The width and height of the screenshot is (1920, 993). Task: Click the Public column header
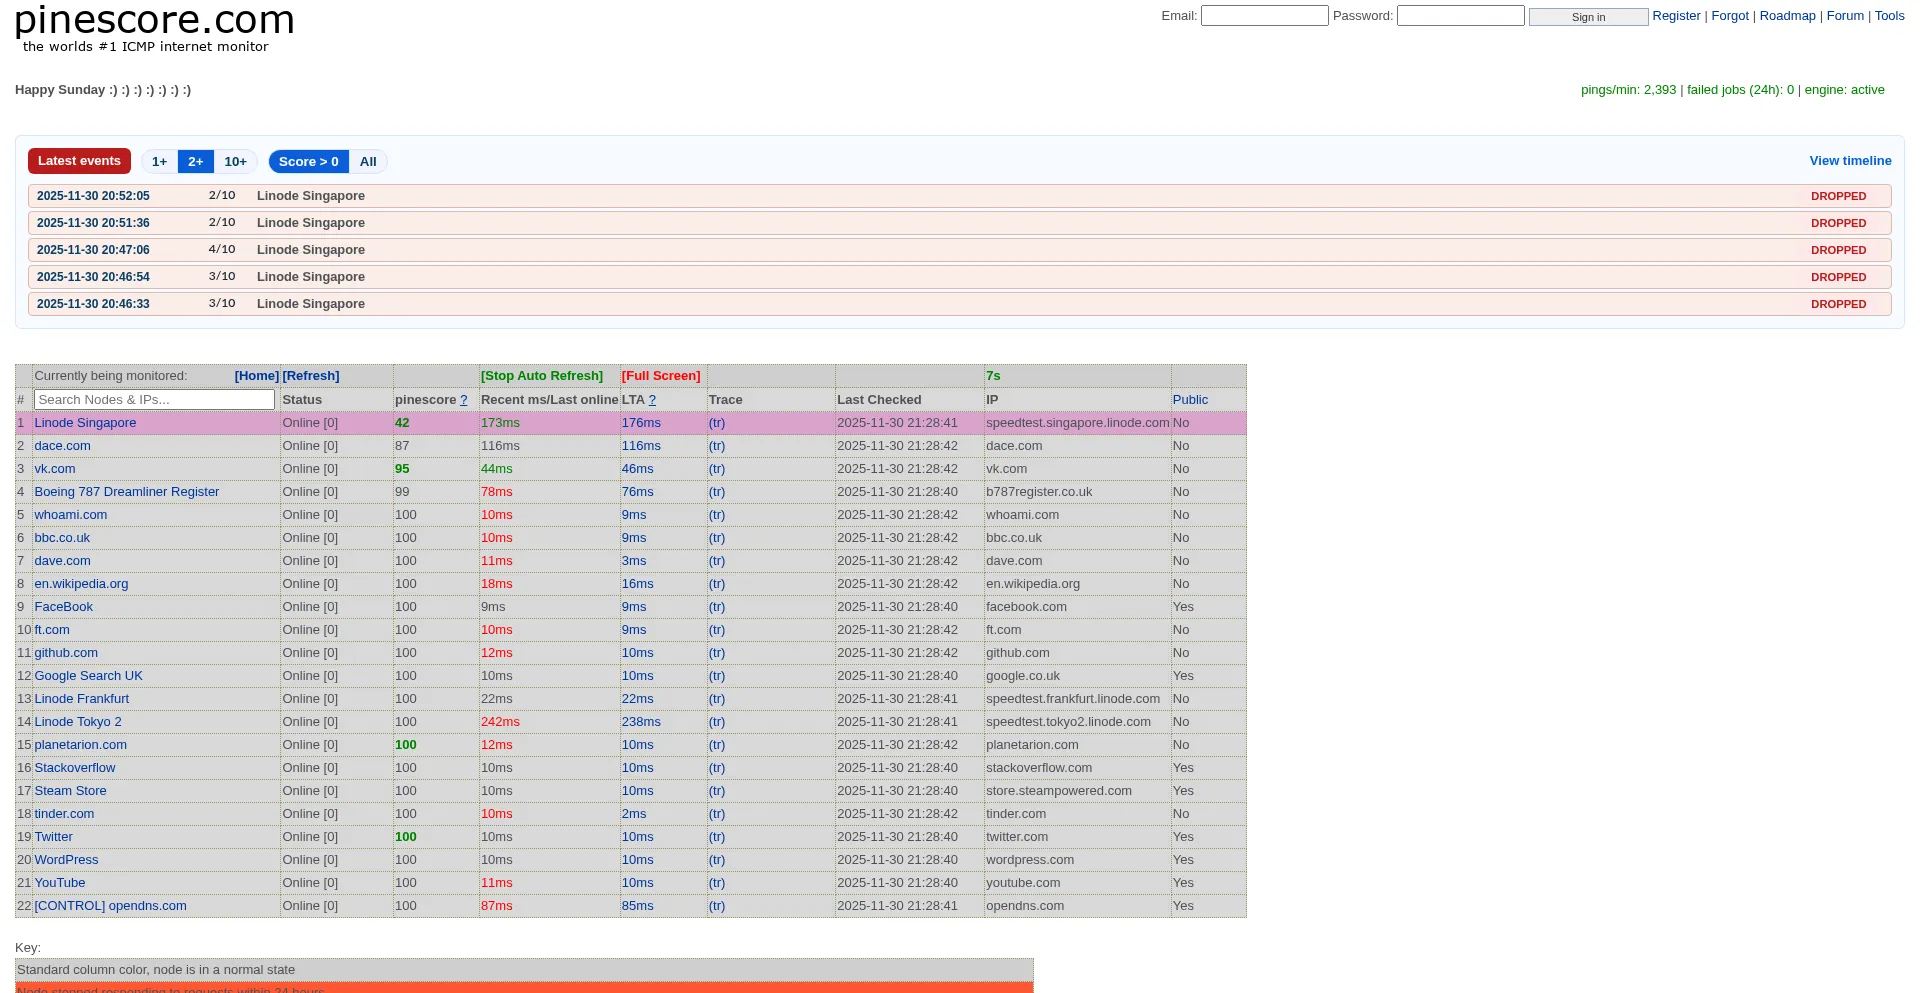coord(1190,400)
